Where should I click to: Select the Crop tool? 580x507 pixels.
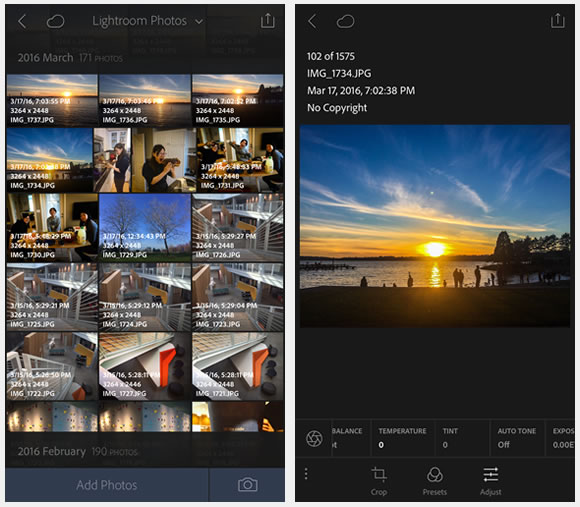point(379,481)
